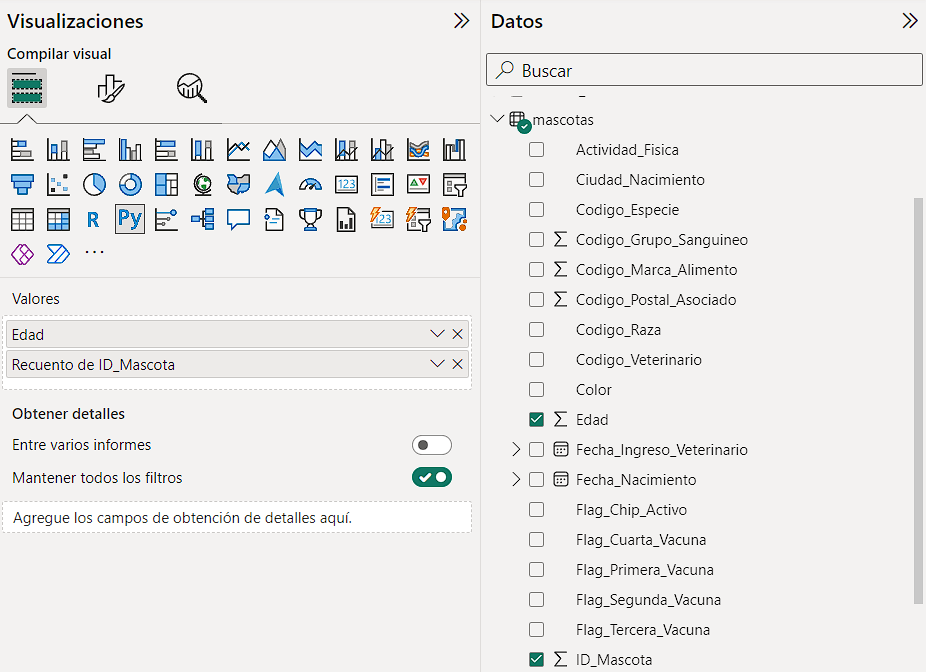Open dropdown for Recuento de ID_Mascota
This screenshot has width=926, height=672.
(x=437, y=364)
